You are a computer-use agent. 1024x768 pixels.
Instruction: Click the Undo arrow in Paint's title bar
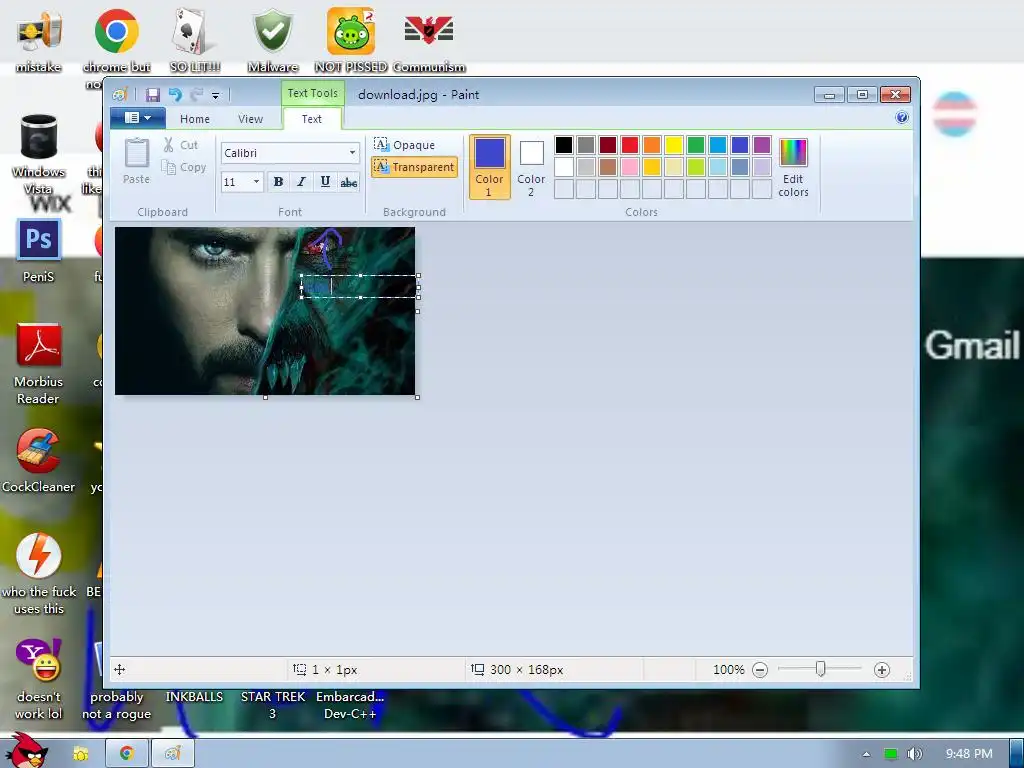pos(175,95)
